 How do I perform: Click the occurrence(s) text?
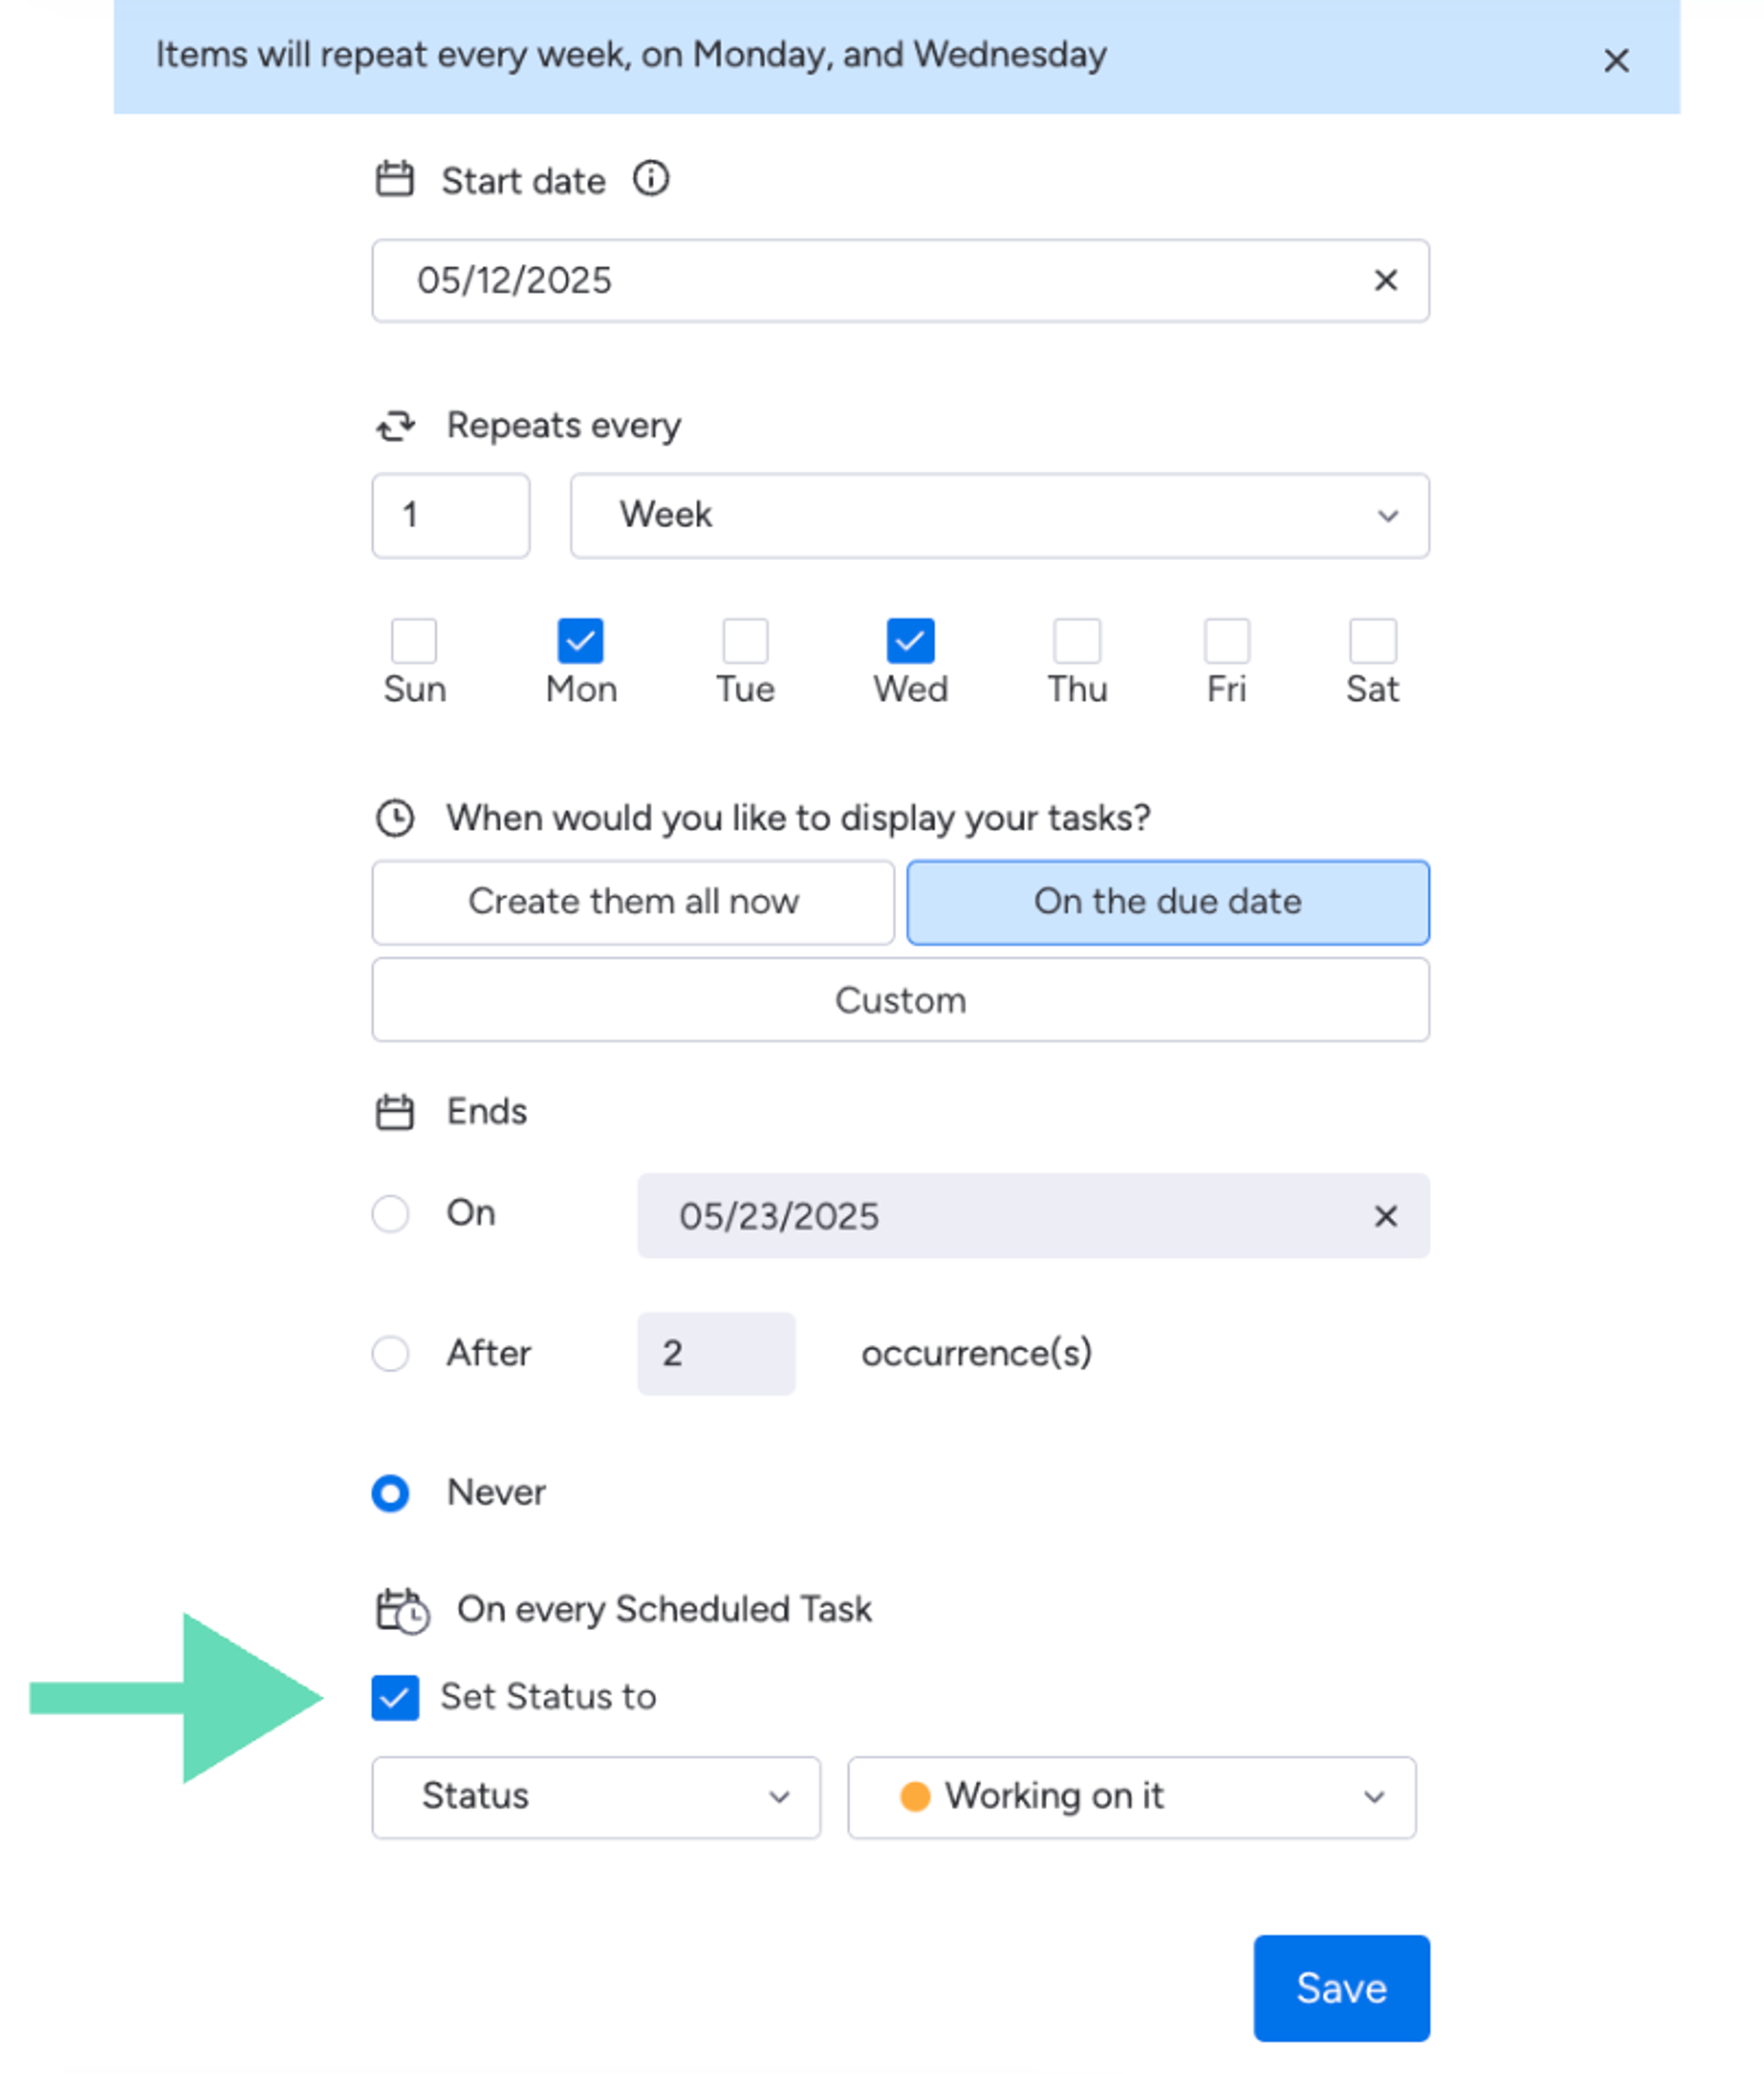pos(976,1354)
